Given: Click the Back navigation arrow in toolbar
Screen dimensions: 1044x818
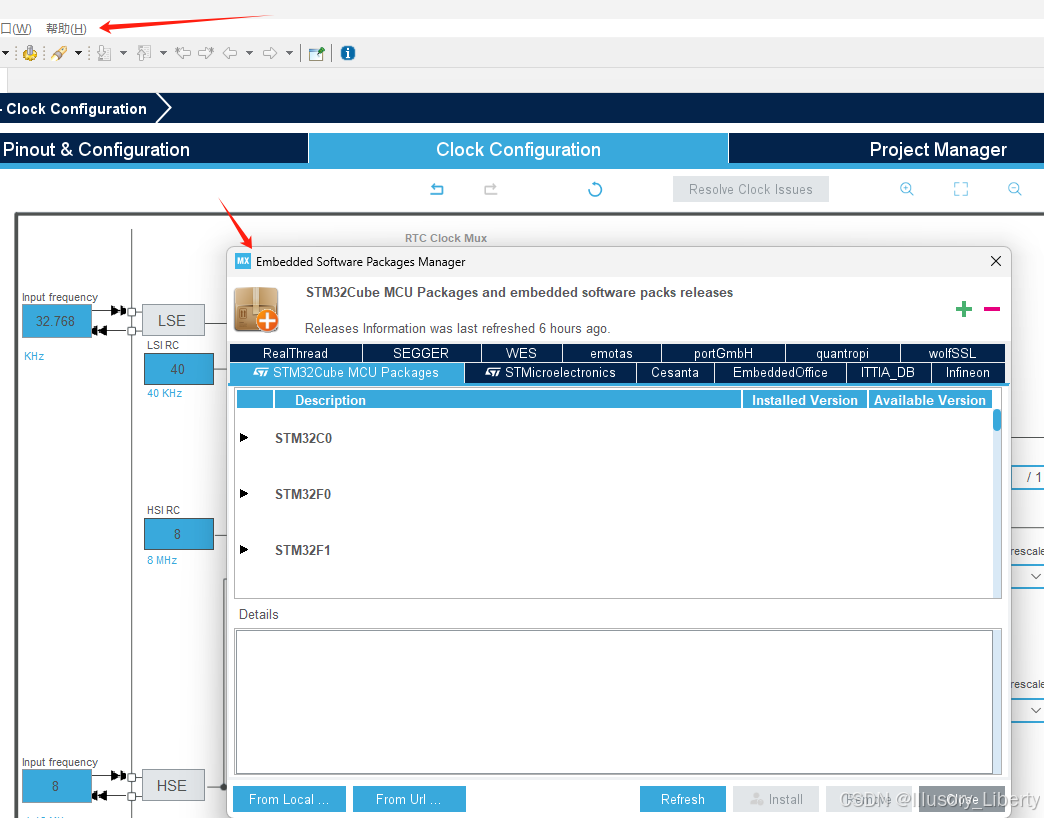Looking at the screenshot, I should [x=230, y=53].
